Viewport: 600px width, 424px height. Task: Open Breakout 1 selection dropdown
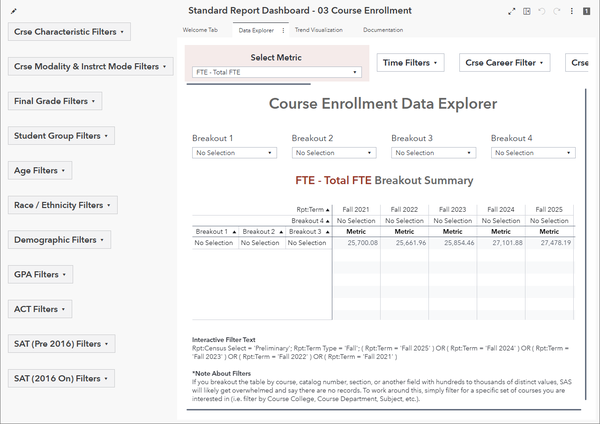(234, 153)
